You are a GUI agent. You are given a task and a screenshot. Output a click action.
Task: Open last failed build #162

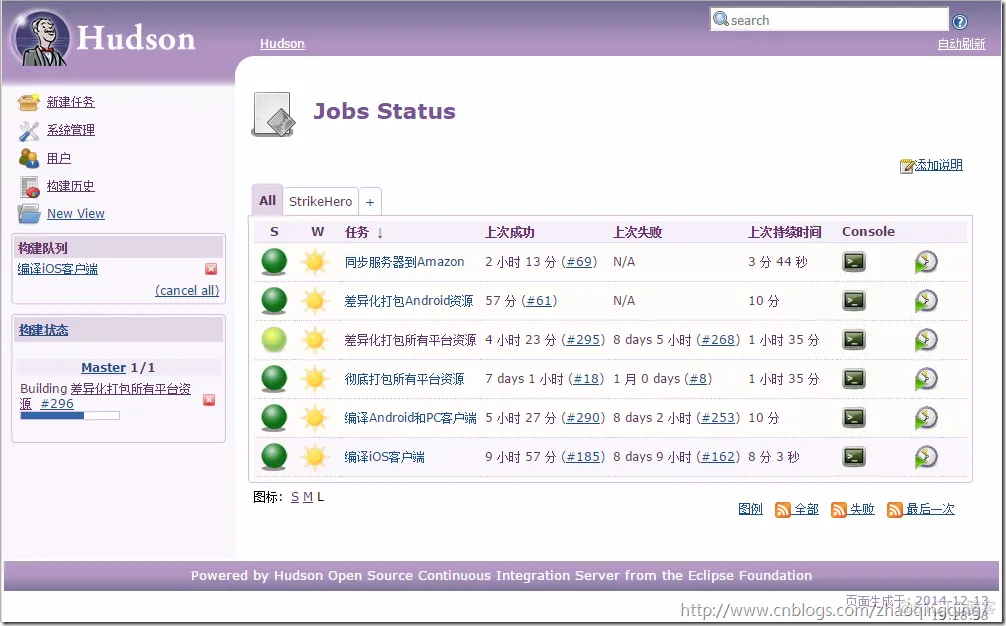719,457
